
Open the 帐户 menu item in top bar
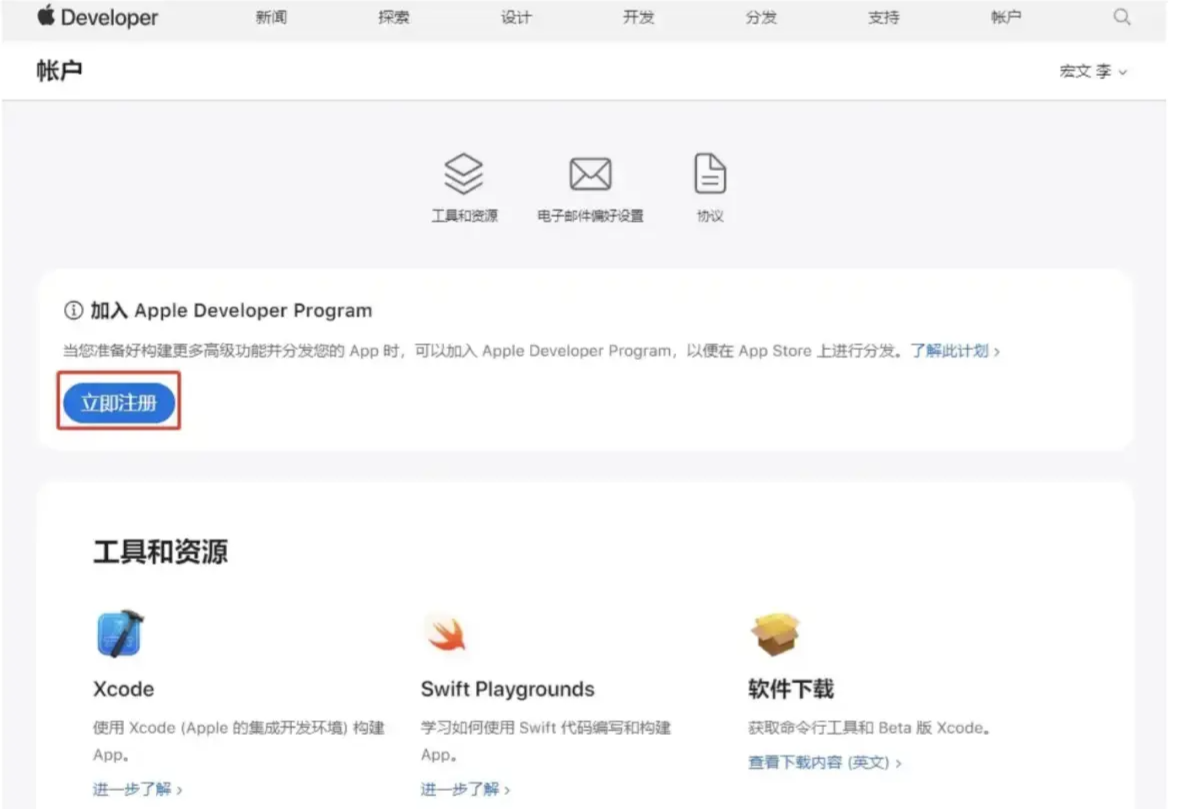point(1005,17)
